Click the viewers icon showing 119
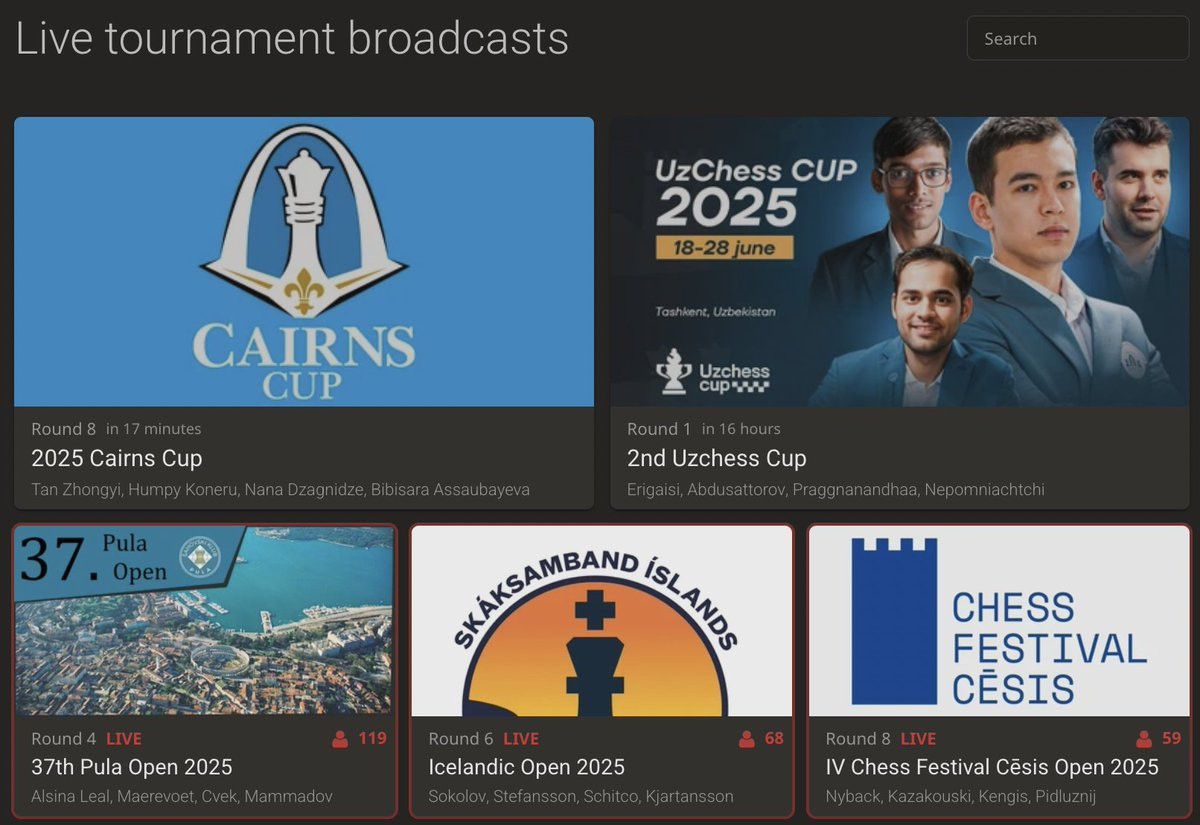The image size is (1200, 825). pos(340,739)
